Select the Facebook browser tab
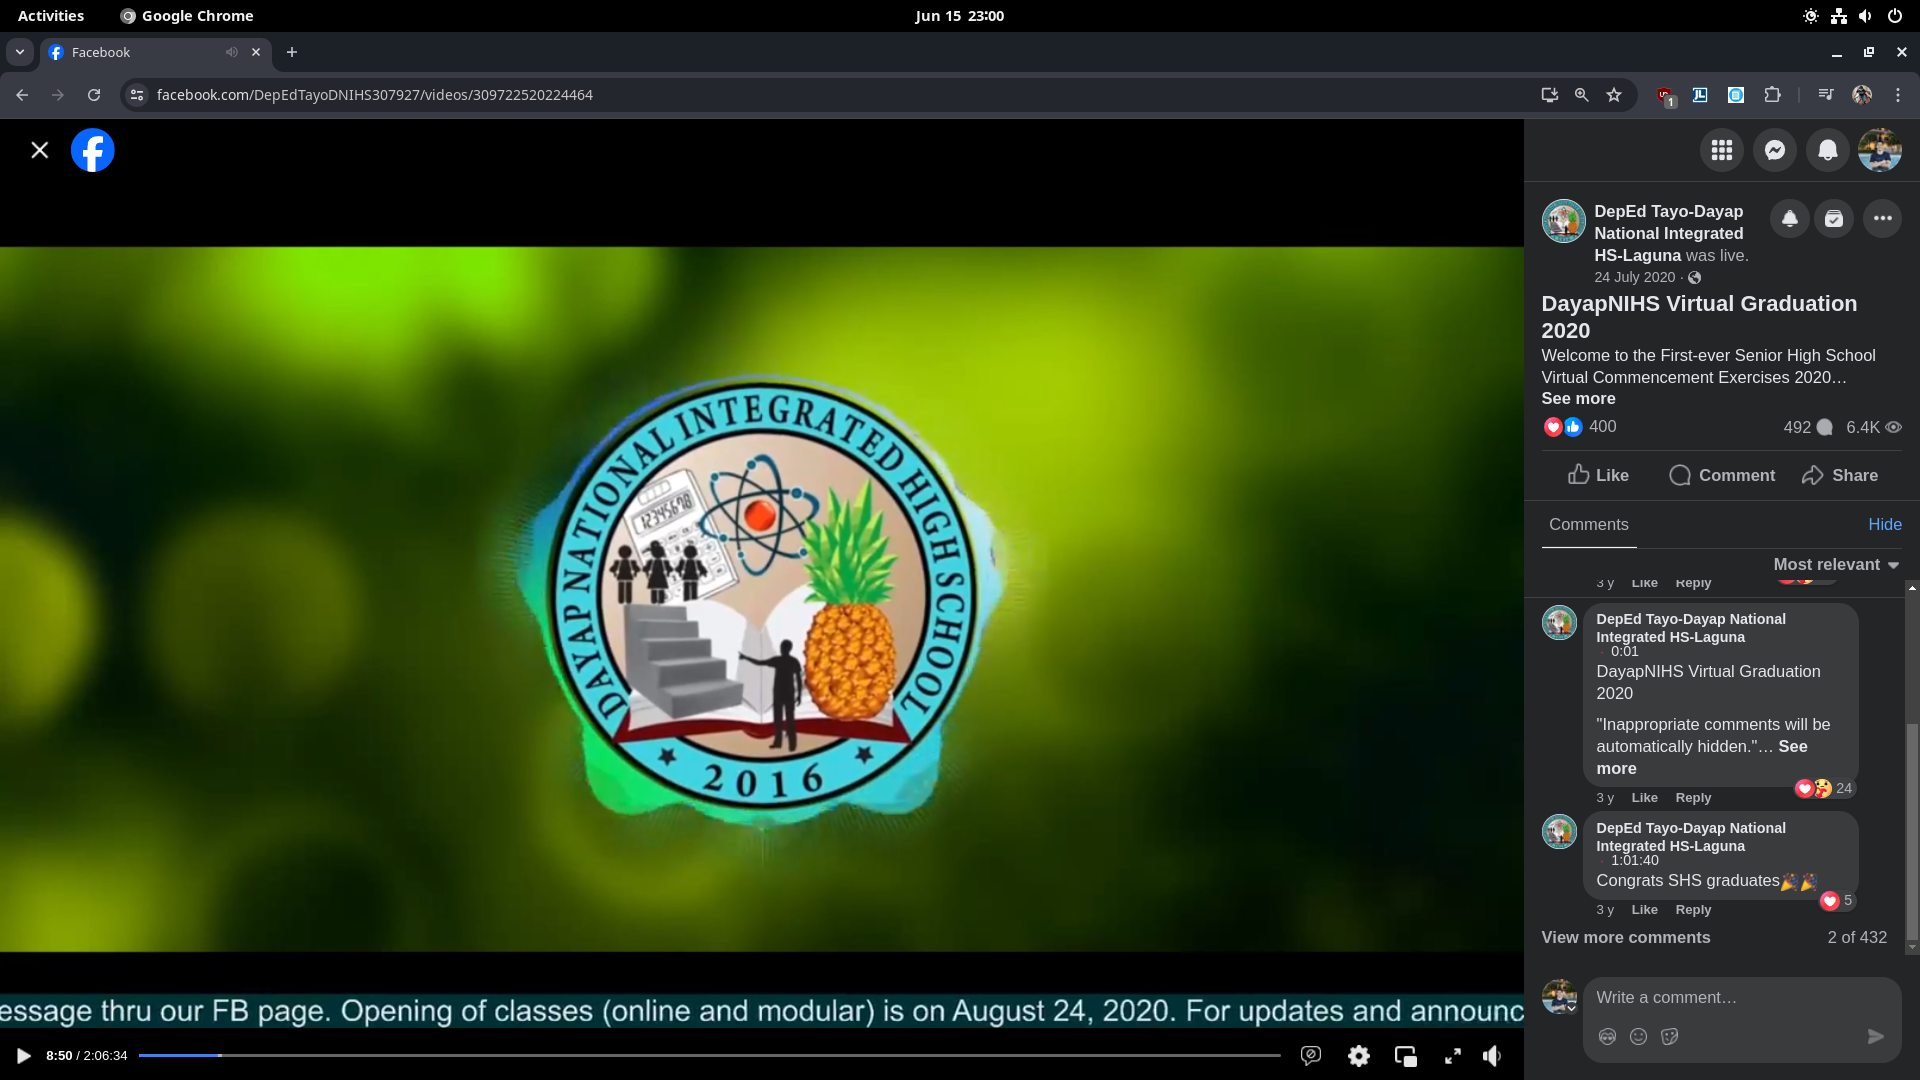Screen dimensions: 1920x1080 [155, 52]
